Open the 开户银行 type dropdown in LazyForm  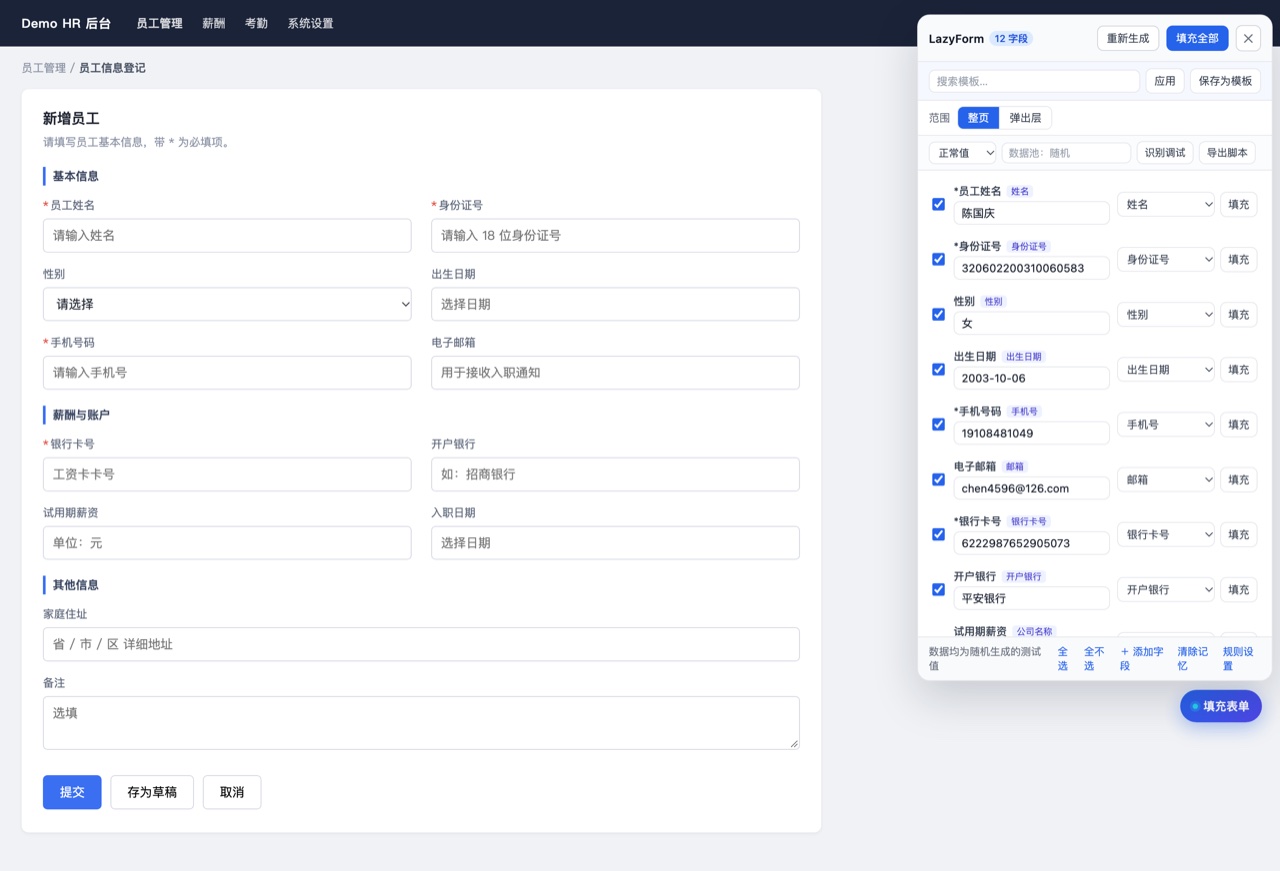click(1166, 589)
